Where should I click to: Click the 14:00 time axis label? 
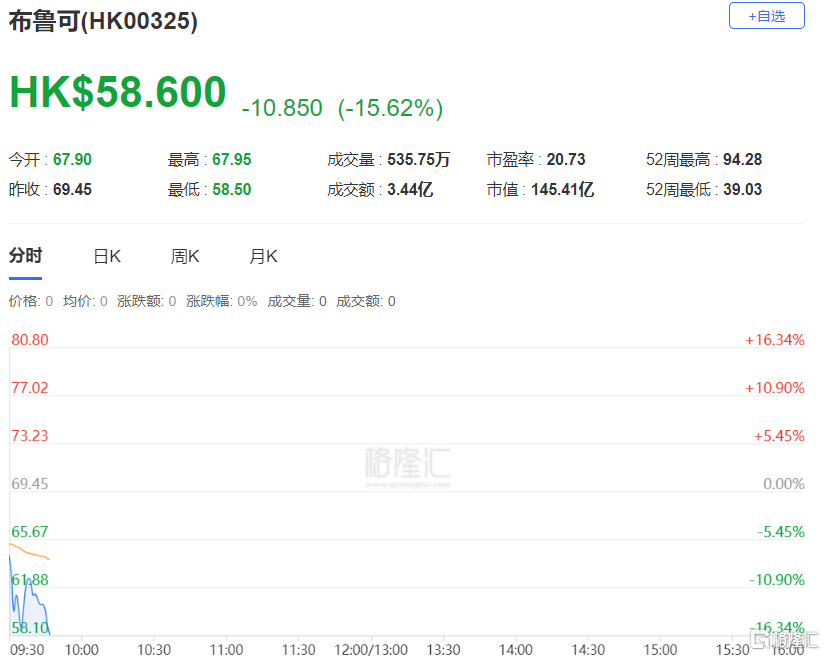[516, 649]
